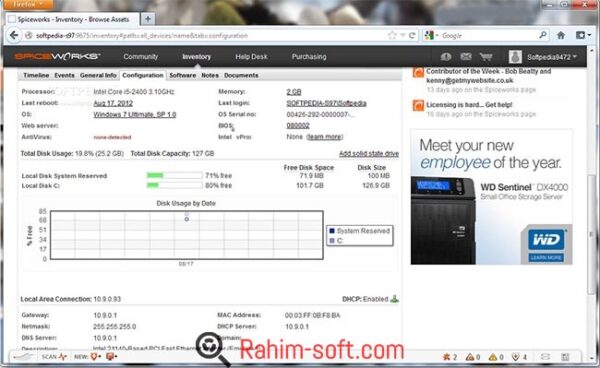Open the Windows 7 Ultimate, SP 1.0 link
600x368 pixels.
tap(135, 114)
